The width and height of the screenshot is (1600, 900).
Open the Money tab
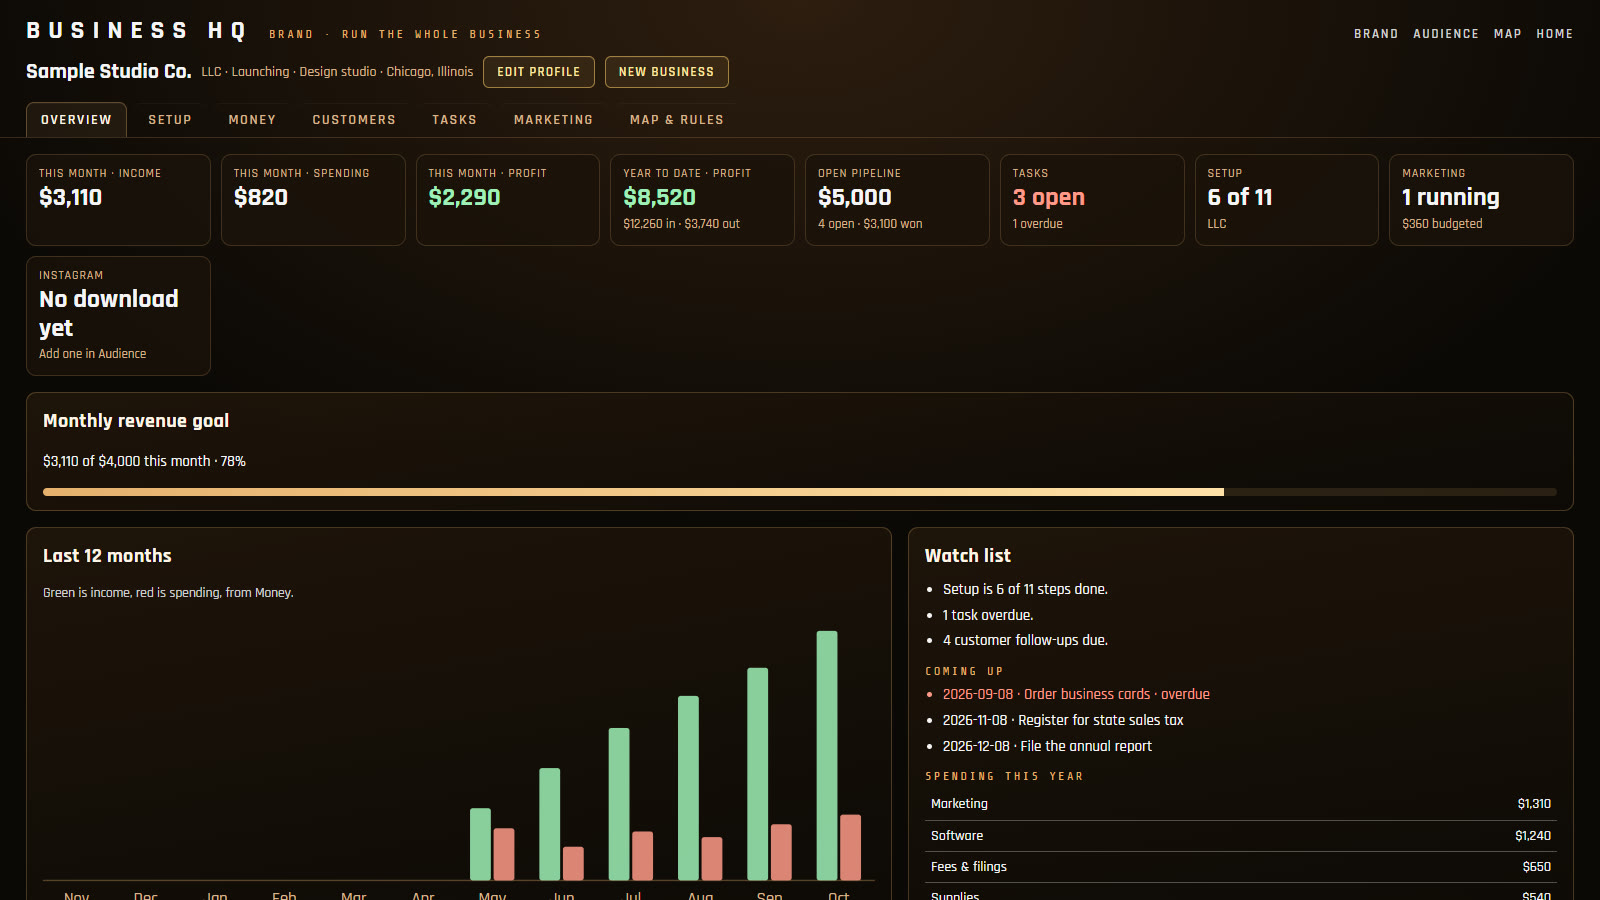click(x=252, y=120)
